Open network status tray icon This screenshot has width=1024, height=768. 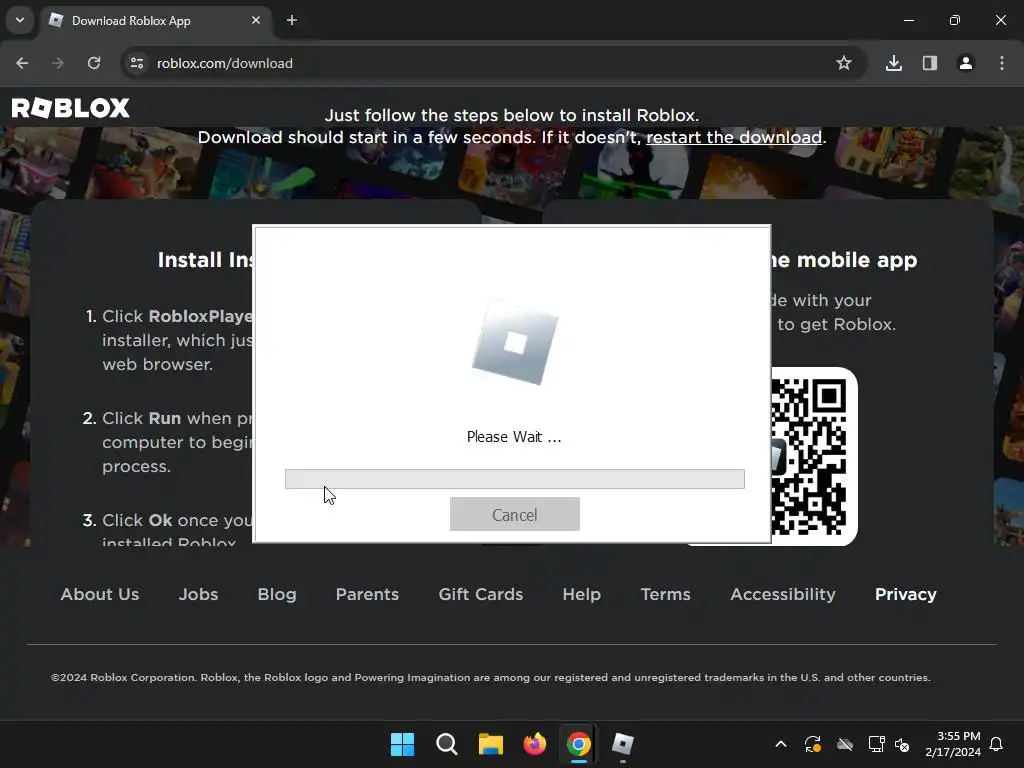point(876,744)
